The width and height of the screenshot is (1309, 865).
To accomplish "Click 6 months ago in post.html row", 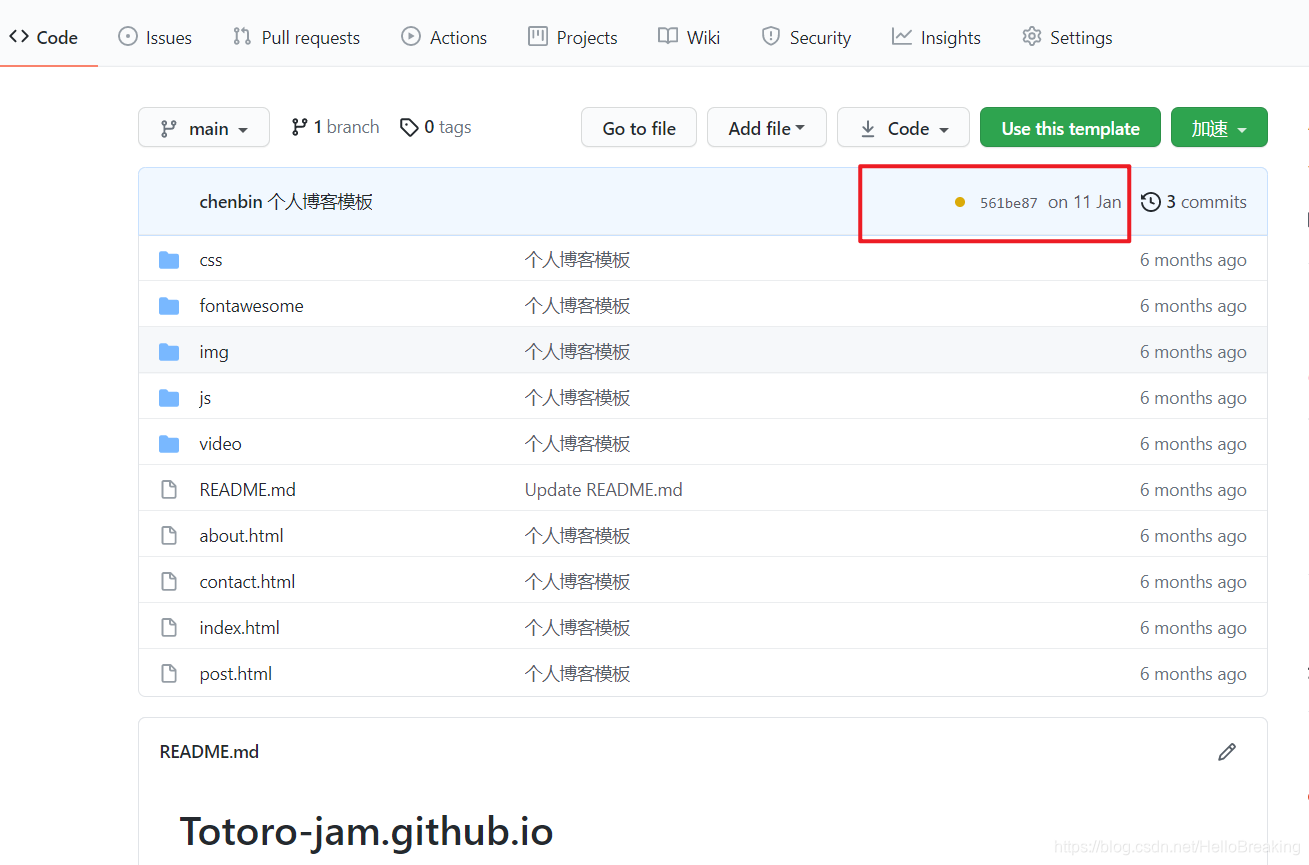I will (1193, 674).
